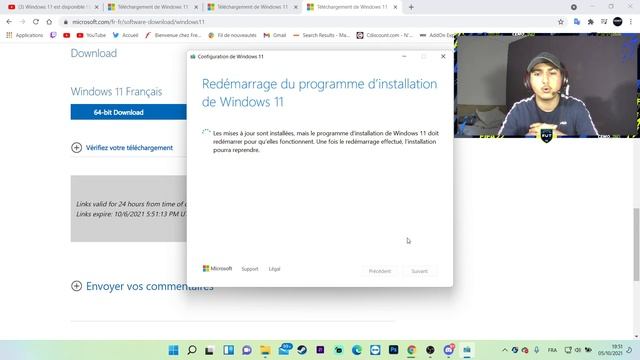Open File Explorer from taskbar
Image resolution: width=640 pixels, height=360 pixels.
click(265, 350)
